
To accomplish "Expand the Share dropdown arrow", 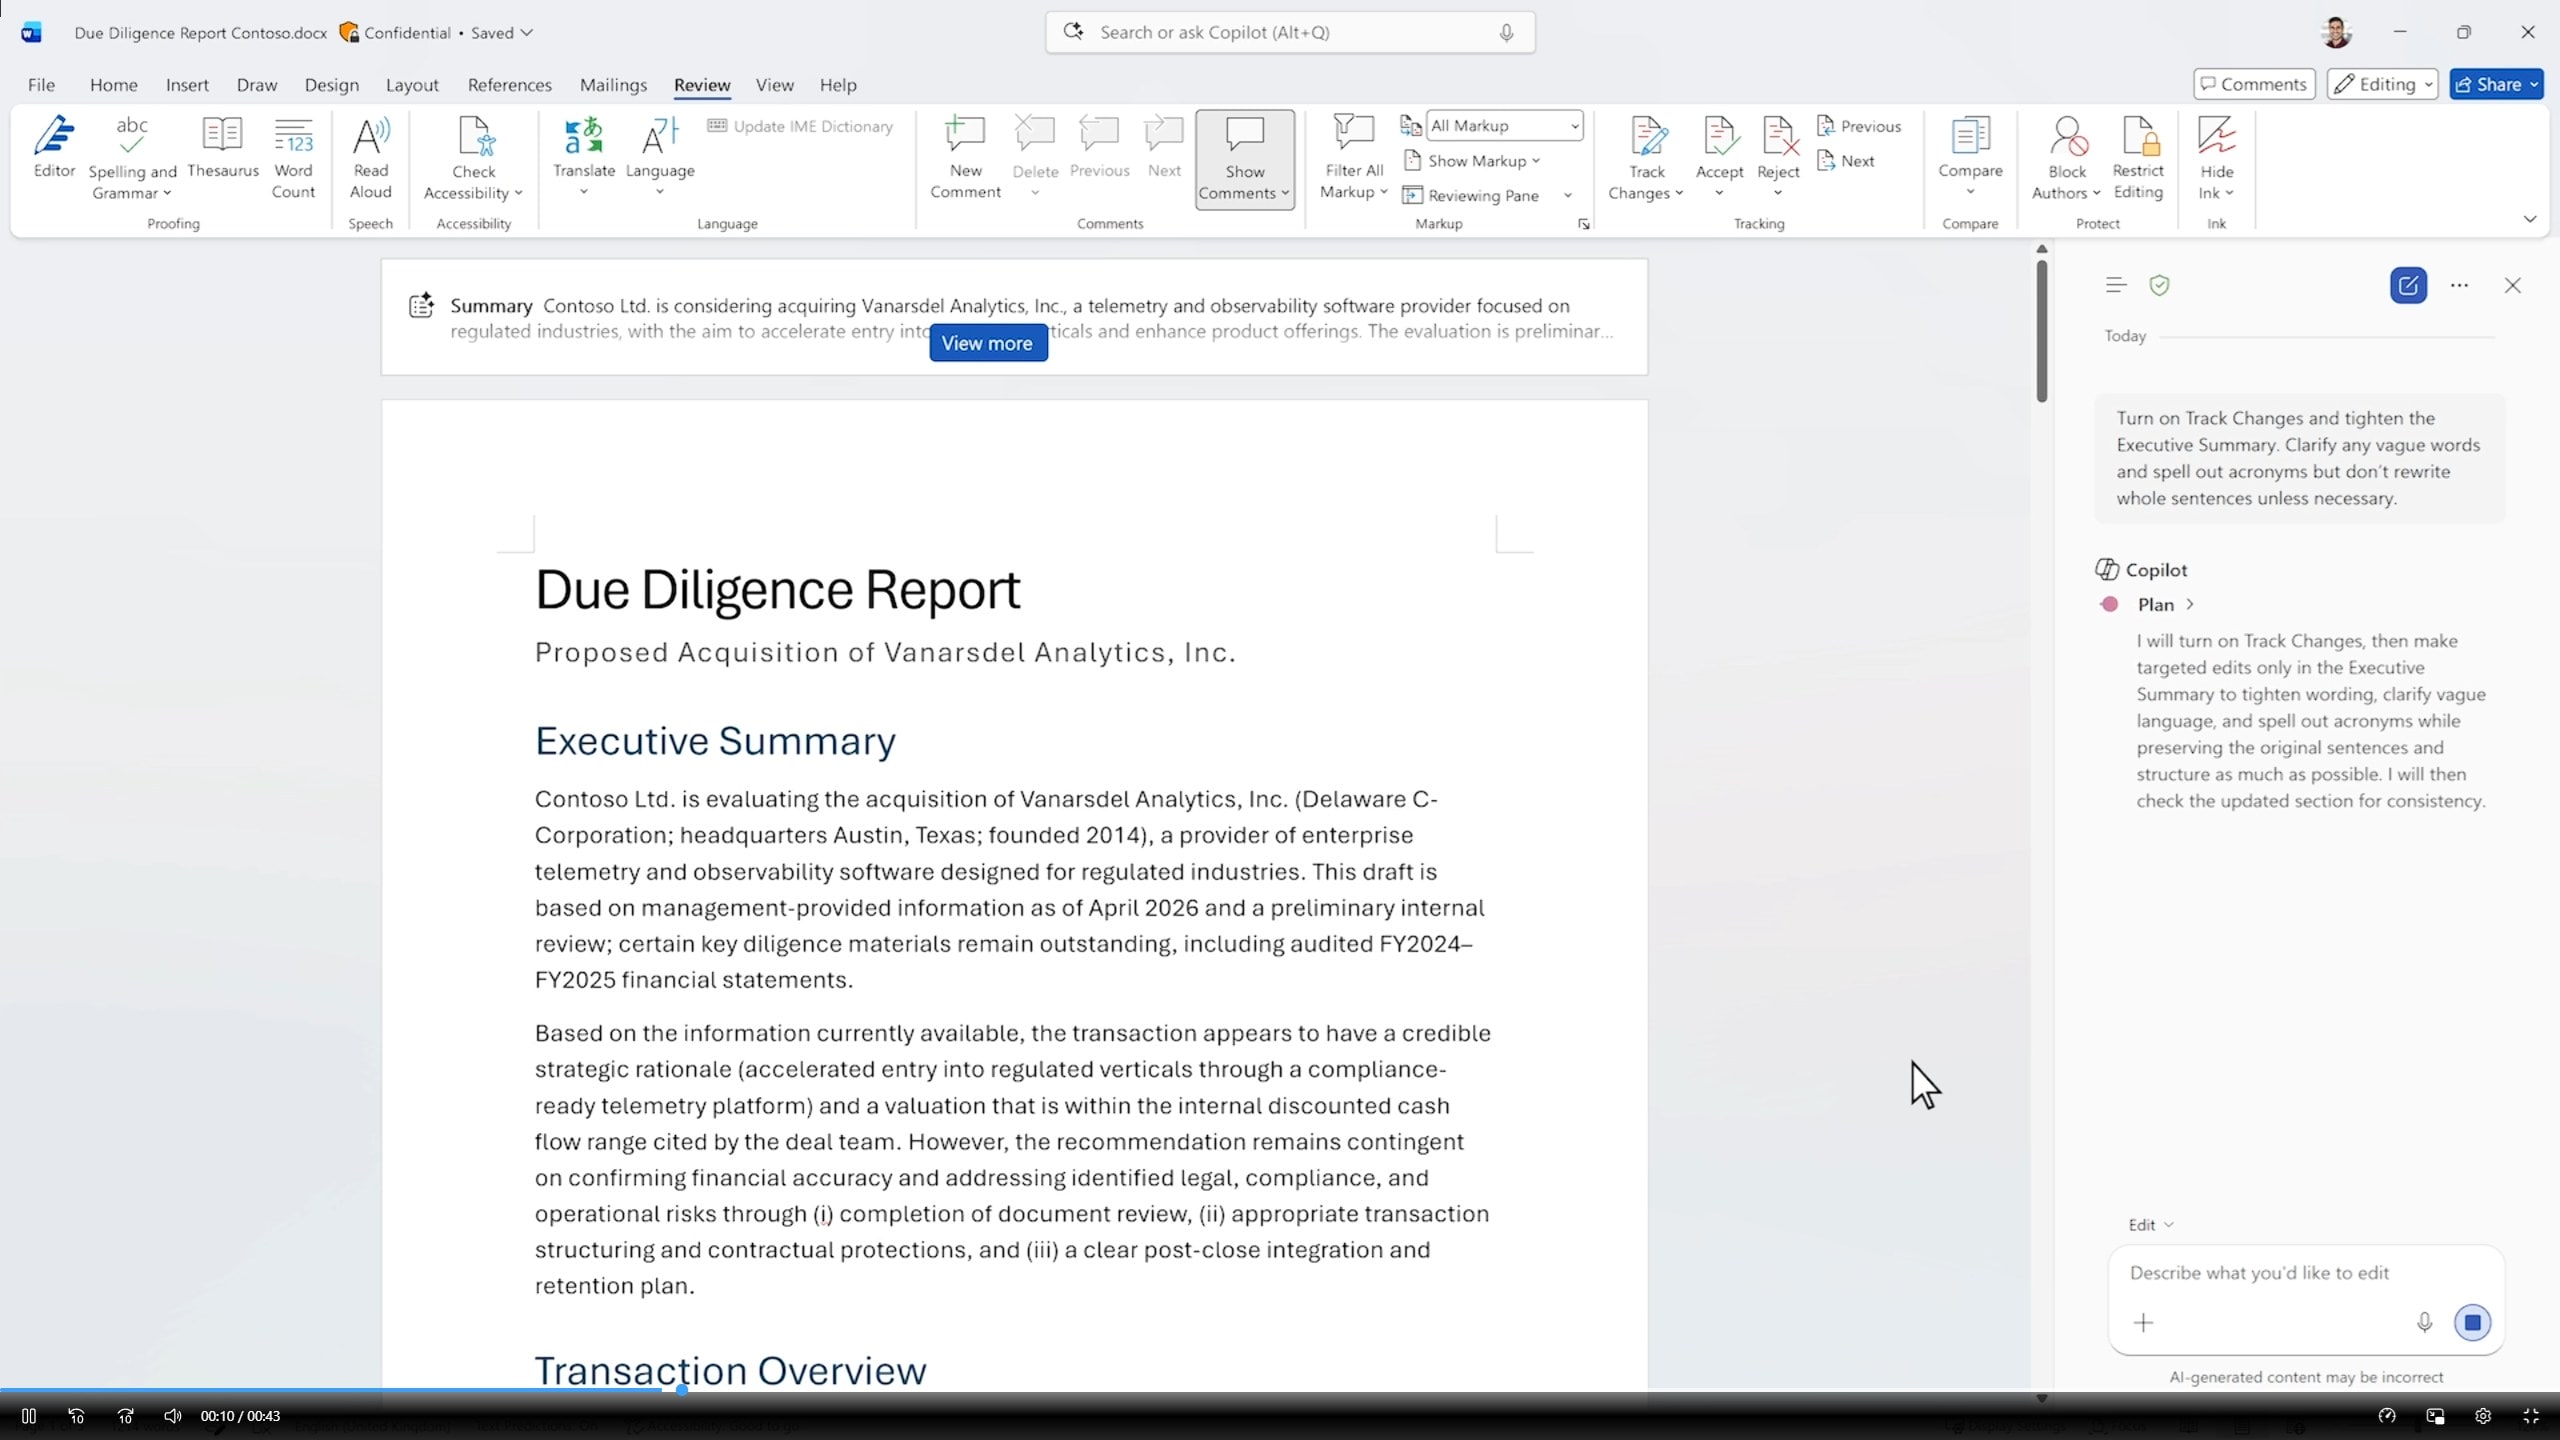I will pyautogui.click(x=2534, y=84).
